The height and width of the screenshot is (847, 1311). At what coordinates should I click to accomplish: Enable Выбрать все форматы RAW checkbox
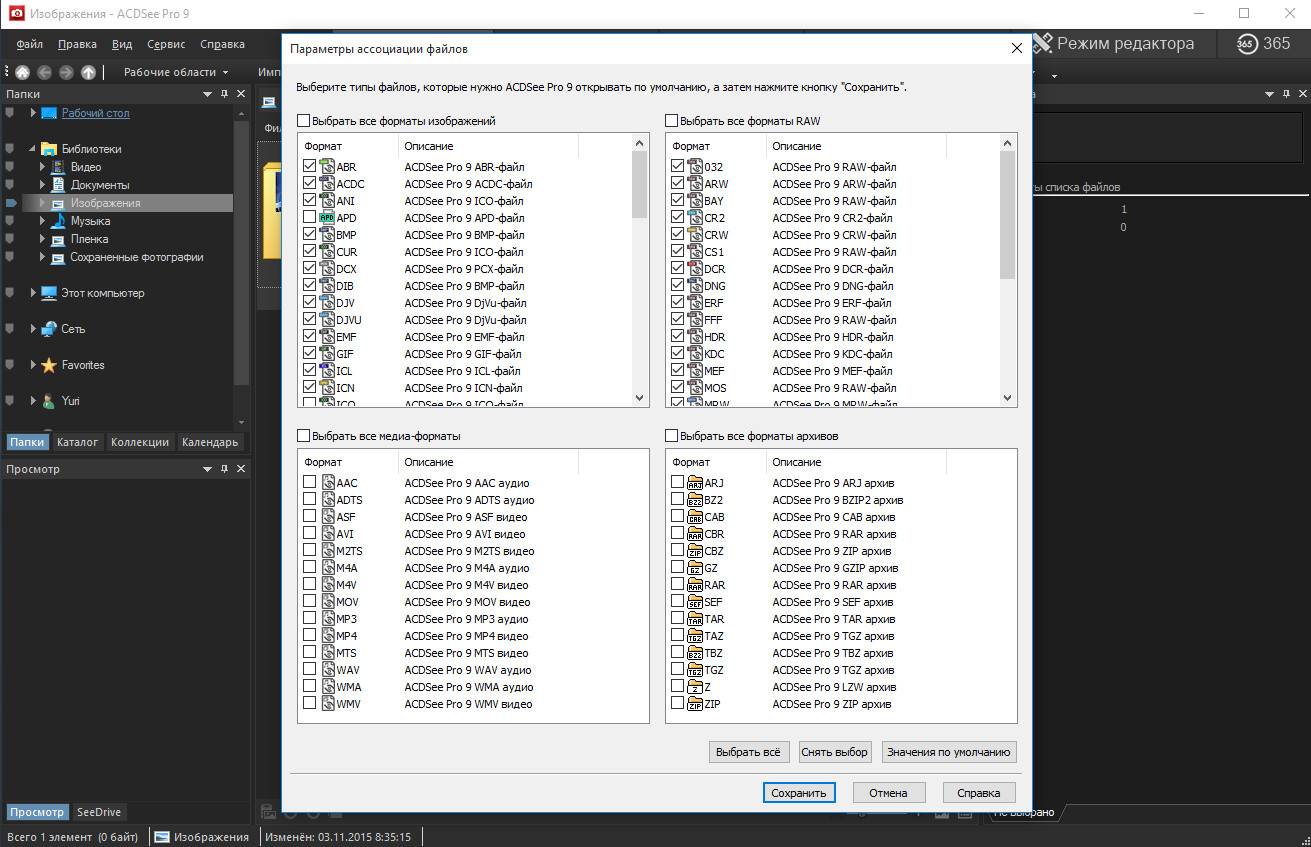coord(671,121)
